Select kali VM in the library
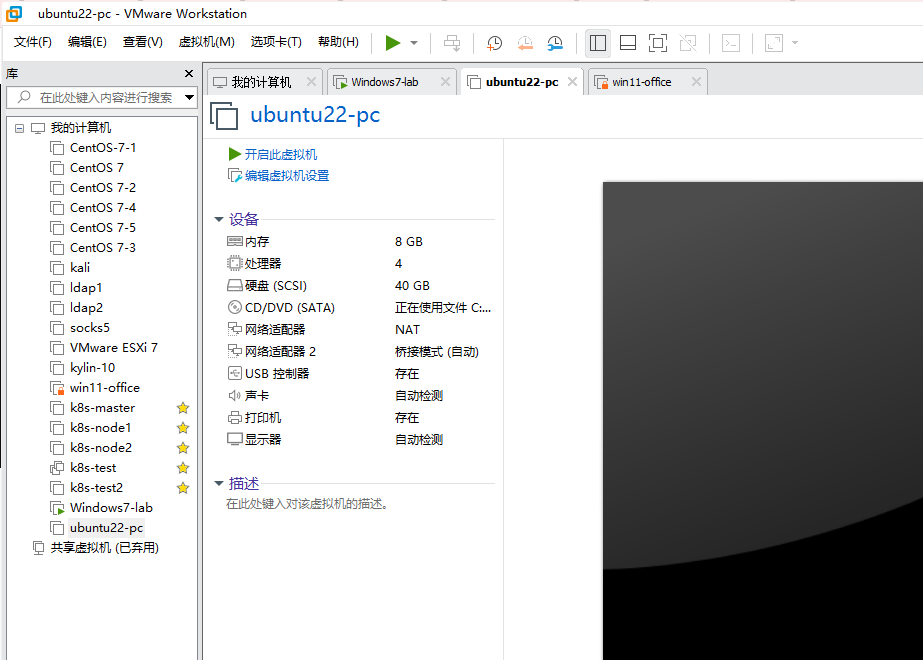The width and height of the screenshot is (923, 660). (x=80, y=267)
